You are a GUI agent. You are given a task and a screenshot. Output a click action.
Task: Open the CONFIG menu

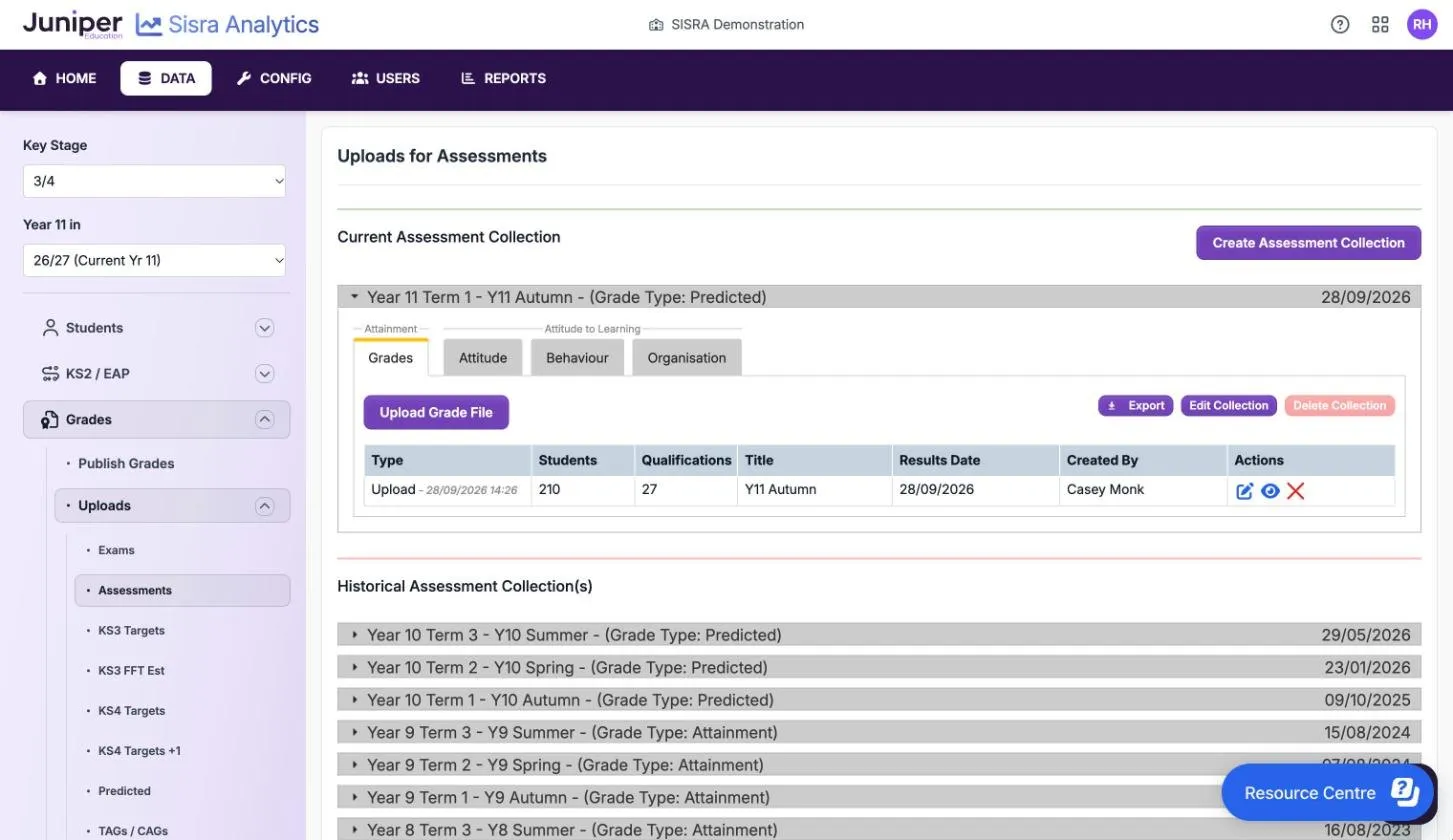pyautogui.click(x=274, y=78)
